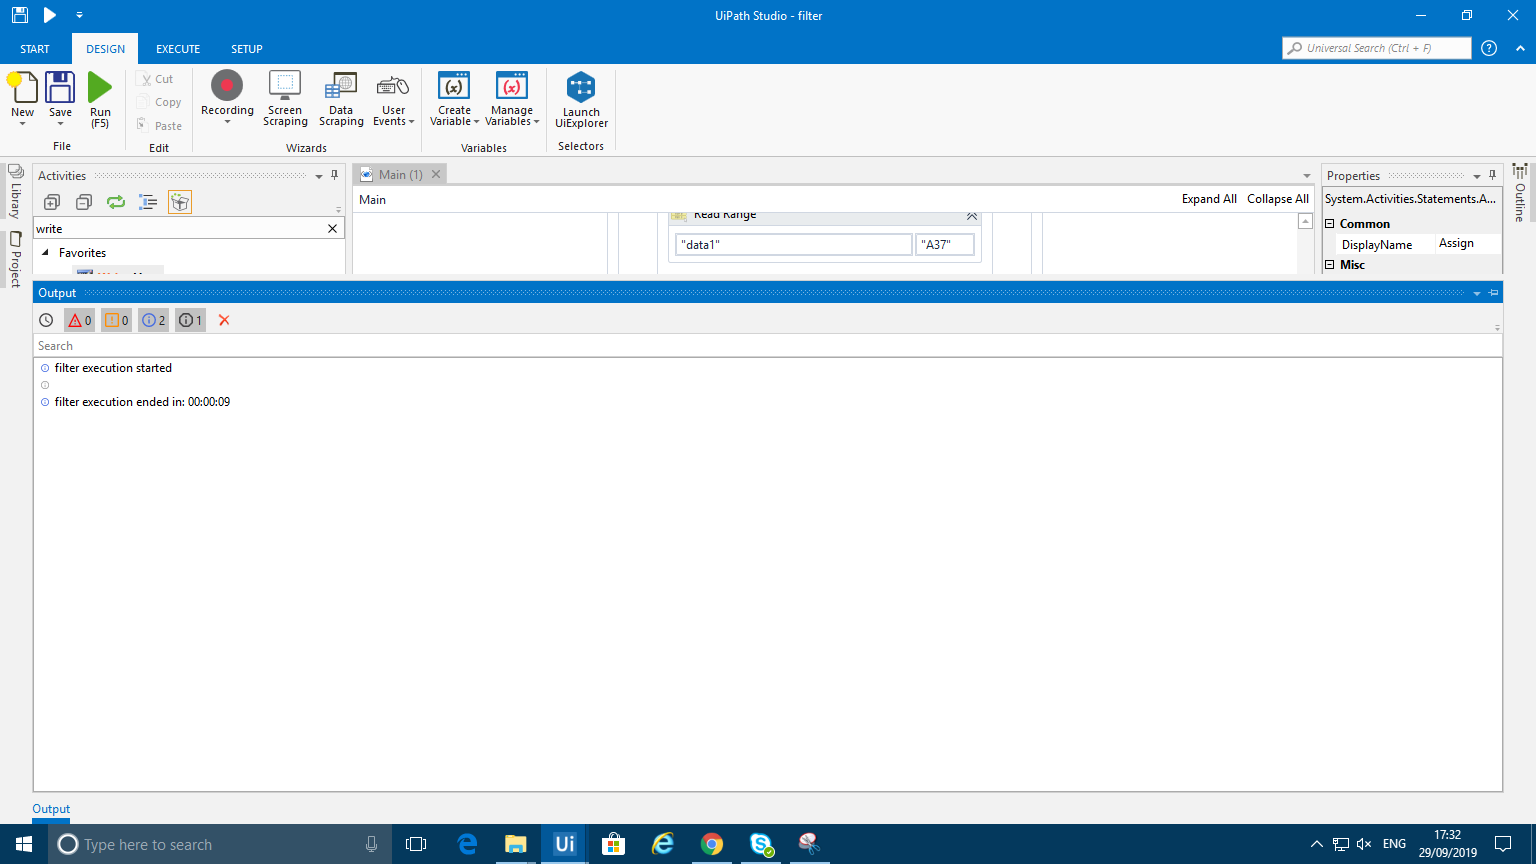Click the tree list view icon in Activities

pos(148,202)
